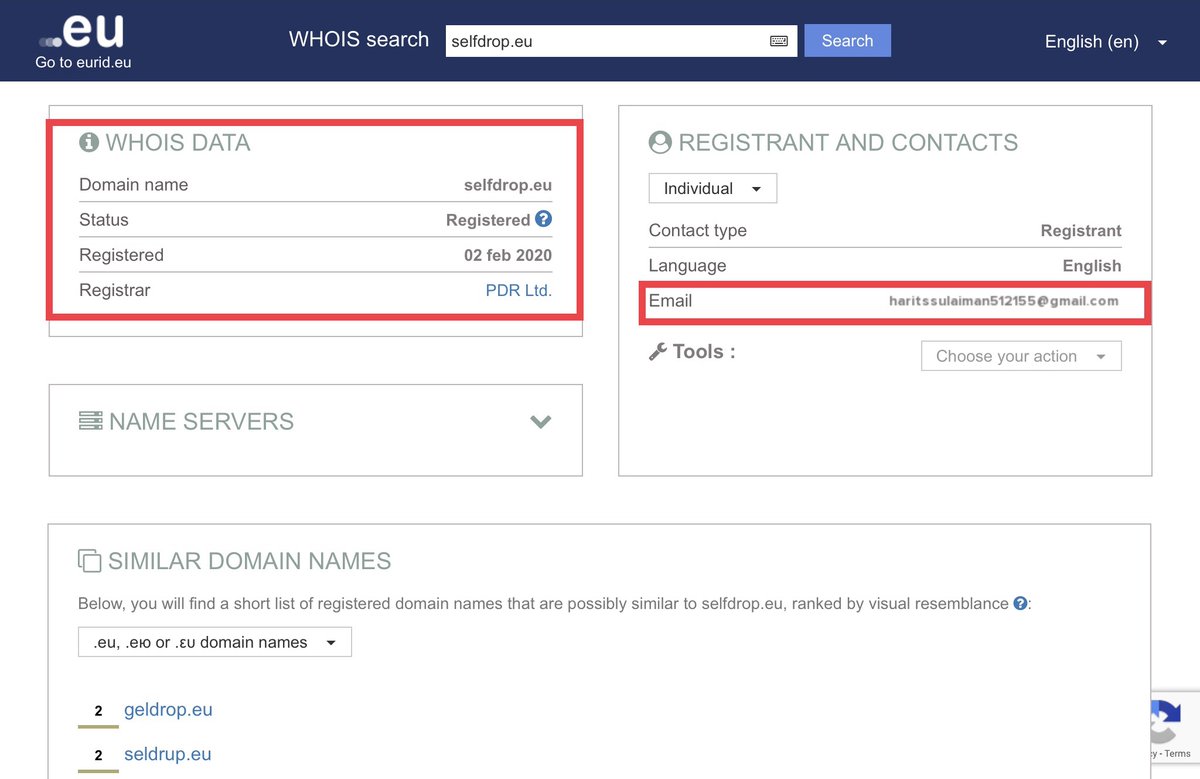Click the Go to eurid.eu link
The image size is (1200, 779).
[84, 62]
